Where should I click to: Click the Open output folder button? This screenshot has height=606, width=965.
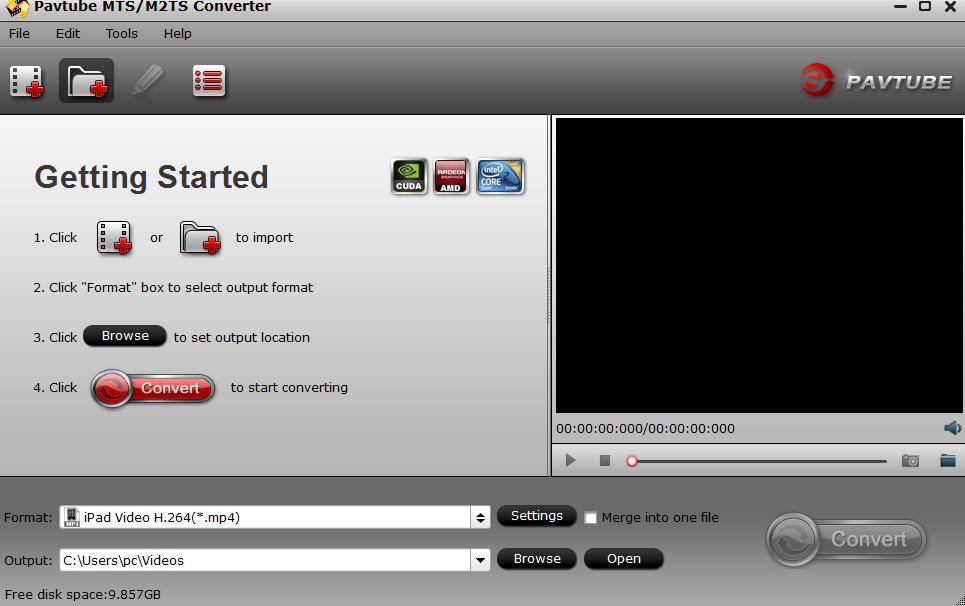(623, 559)
